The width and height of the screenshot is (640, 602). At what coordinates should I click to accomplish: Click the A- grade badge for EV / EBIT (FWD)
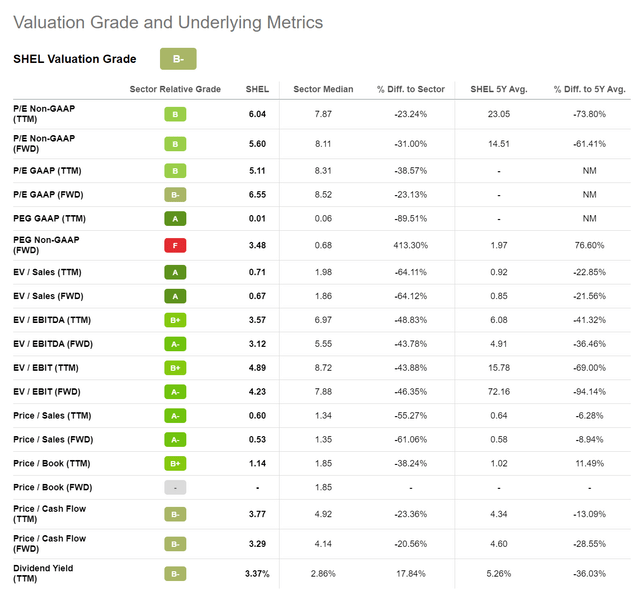175,392
